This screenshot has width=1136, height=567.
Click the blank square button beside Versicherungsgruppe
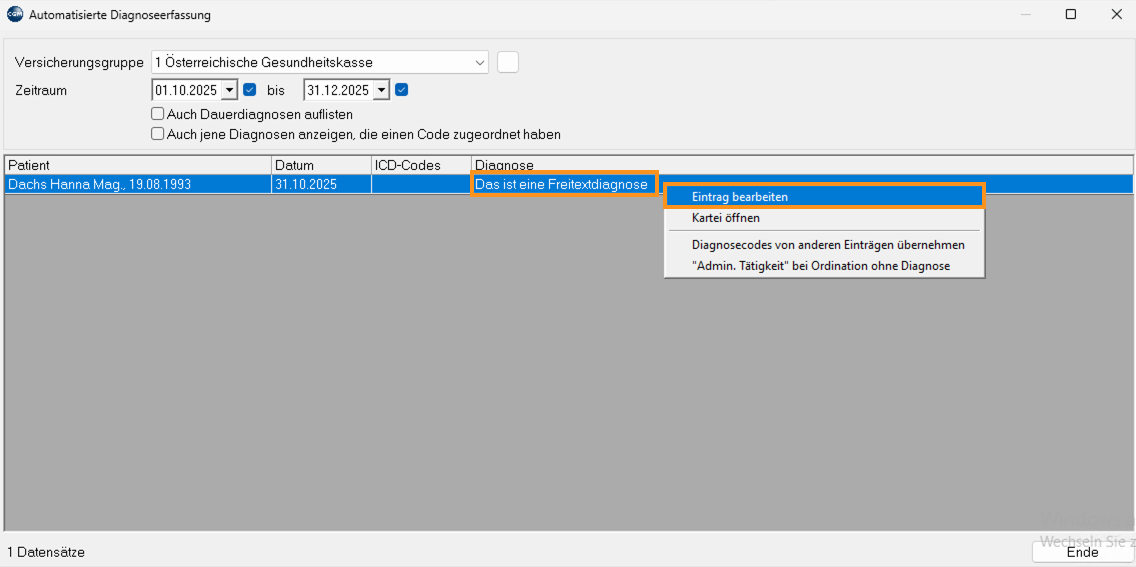click(508, 62)
